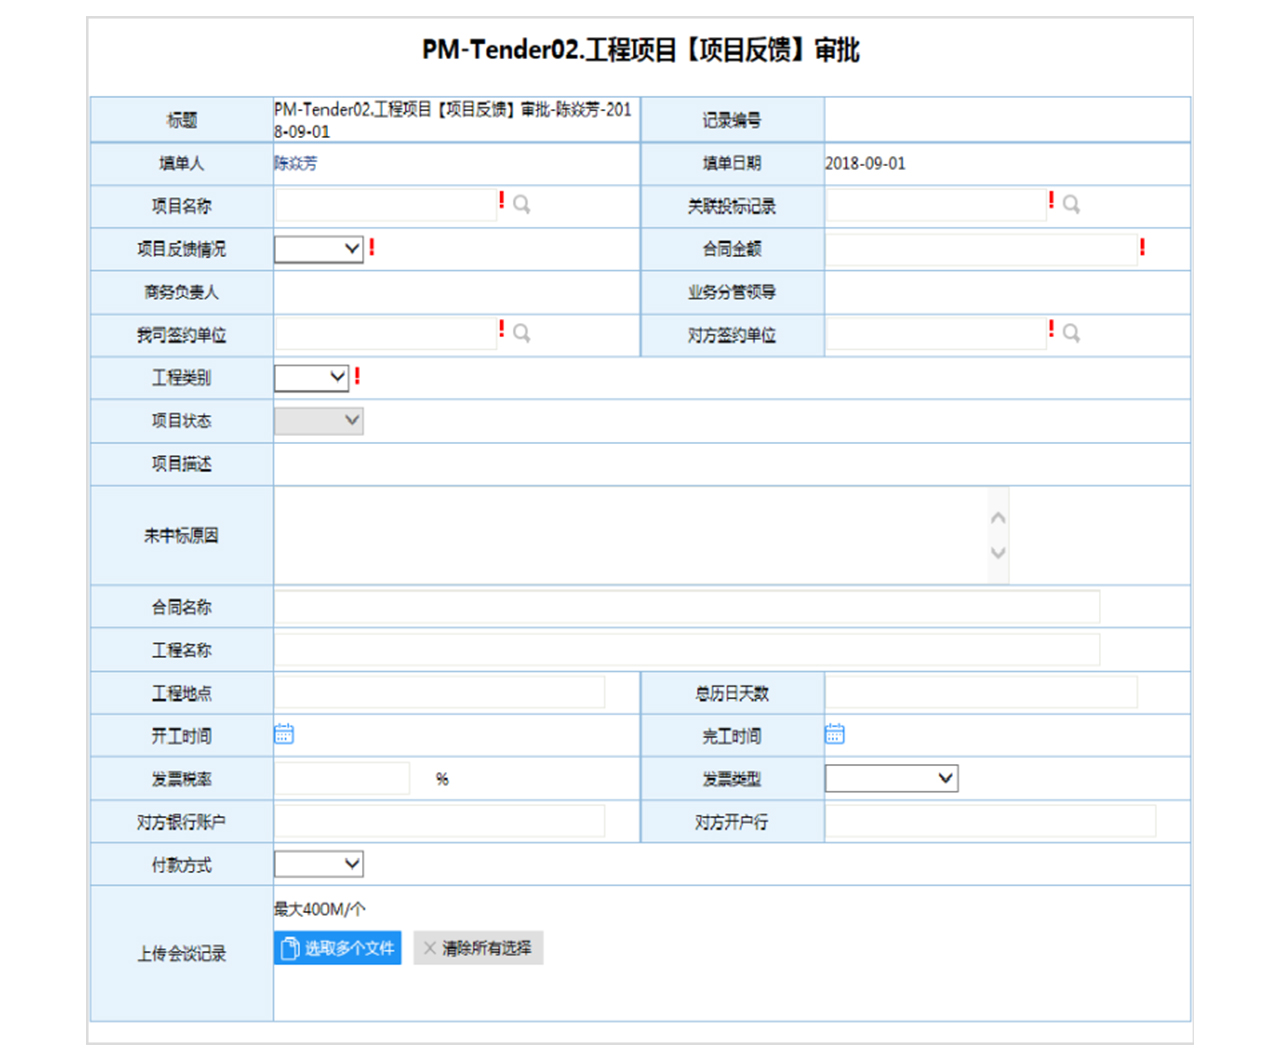Open the 项目状态 dropdown
This screenshot has width=1280, height=1064.
319,421
